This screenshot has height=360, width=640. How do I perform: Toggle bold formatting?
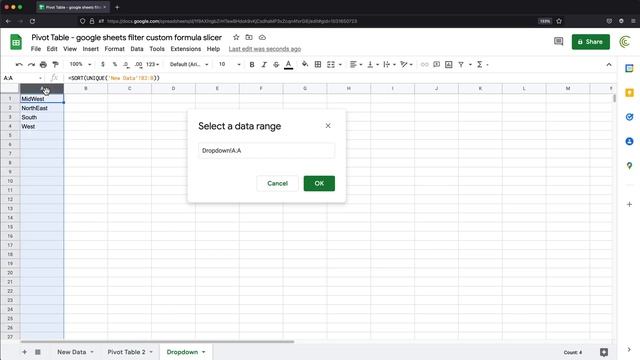click(252, 64)
